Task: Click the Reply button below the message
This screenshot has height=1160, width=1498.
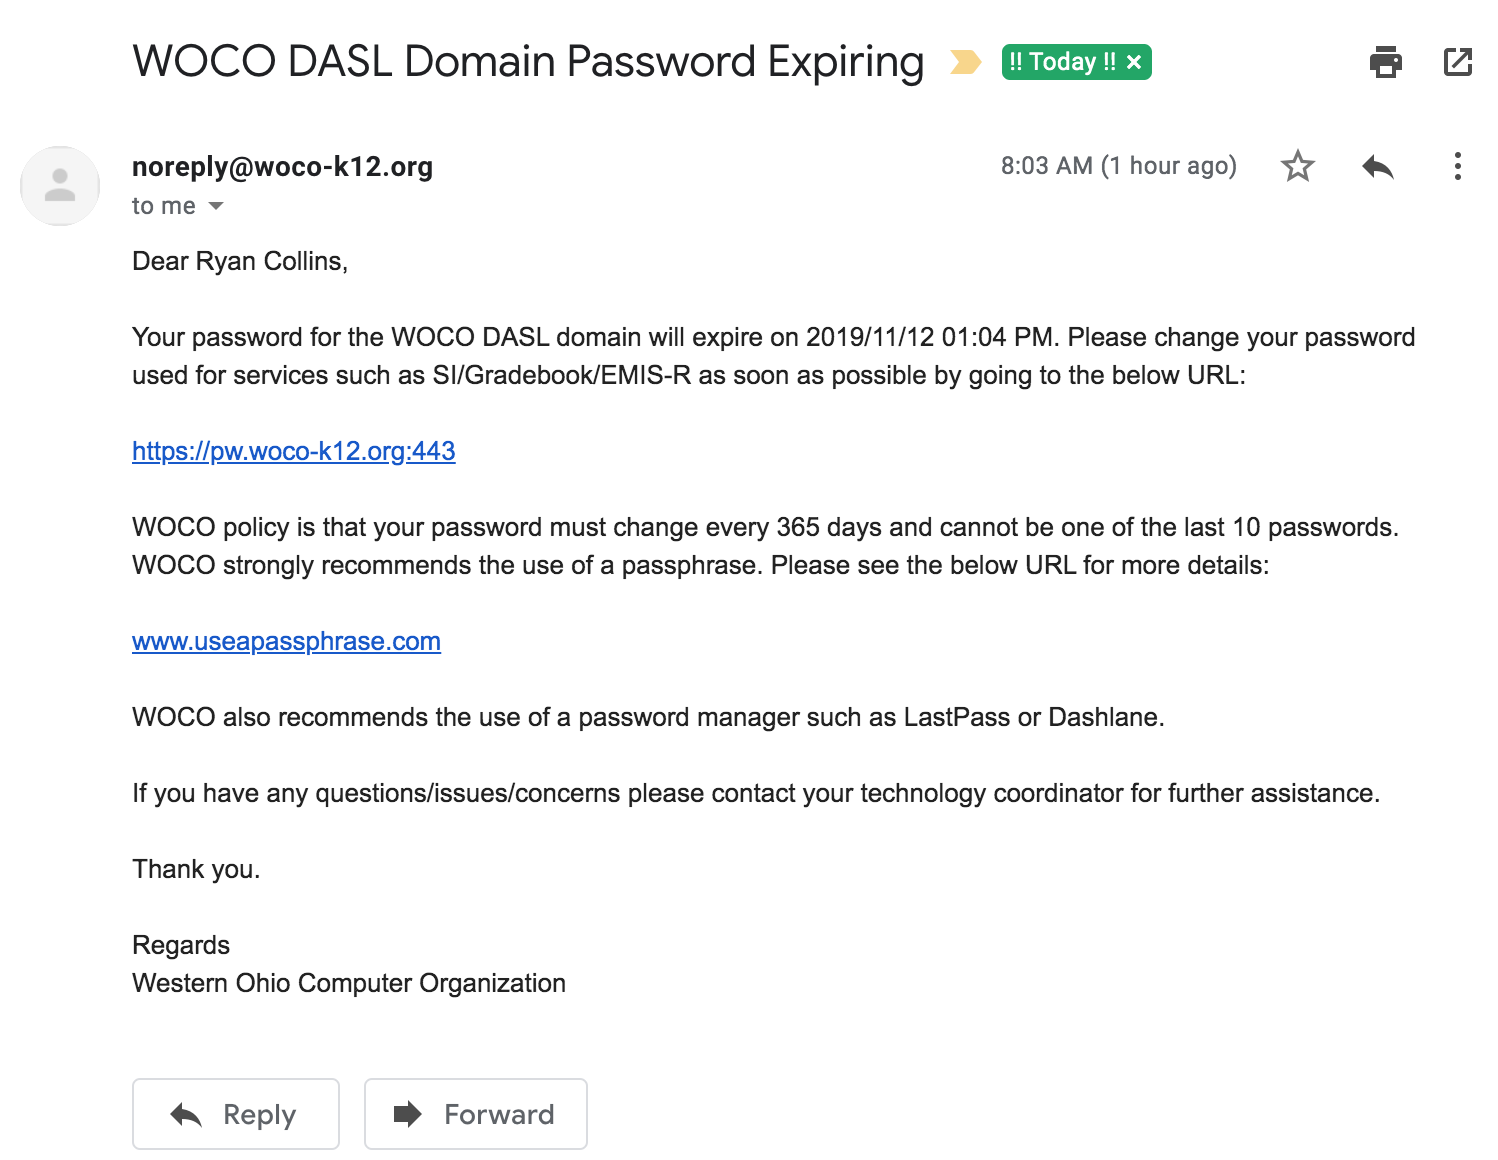Action: point(236,1114)
